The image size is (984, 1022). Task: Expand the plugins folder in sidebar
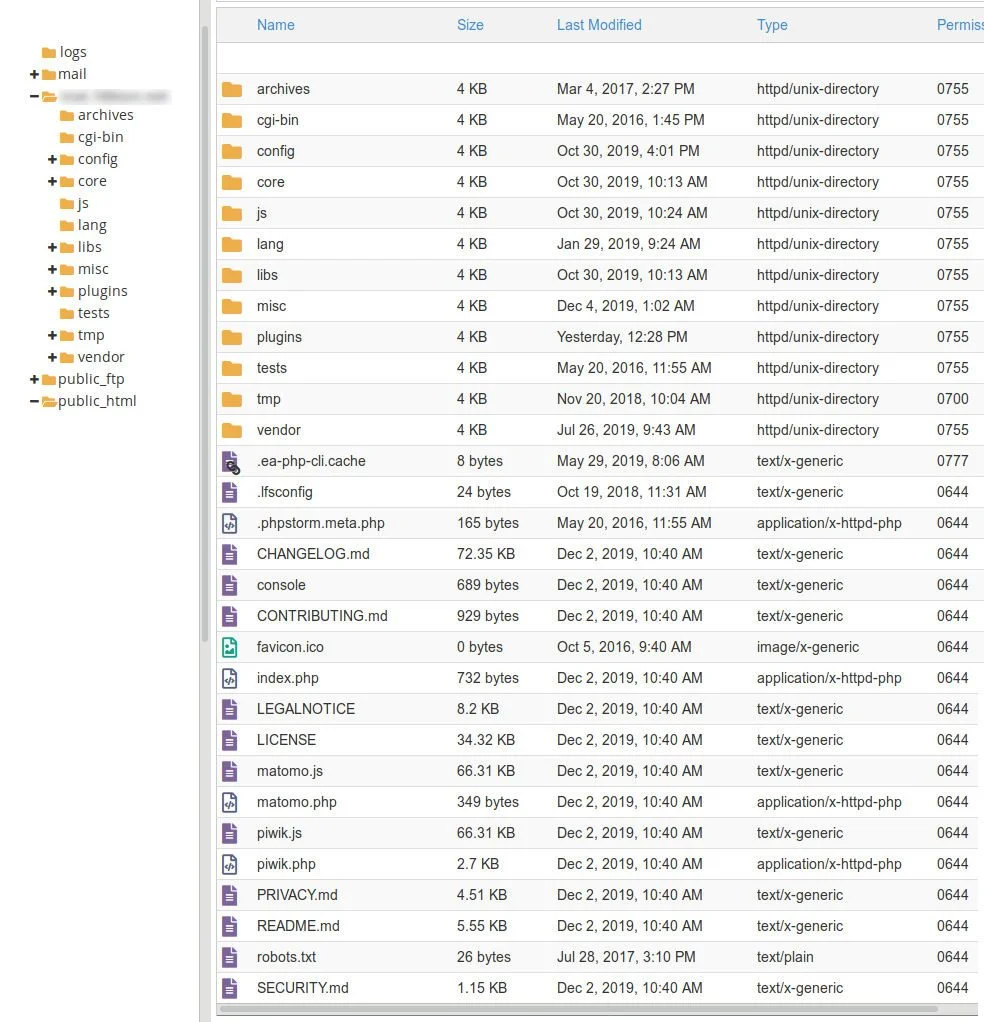coord(52,291)
